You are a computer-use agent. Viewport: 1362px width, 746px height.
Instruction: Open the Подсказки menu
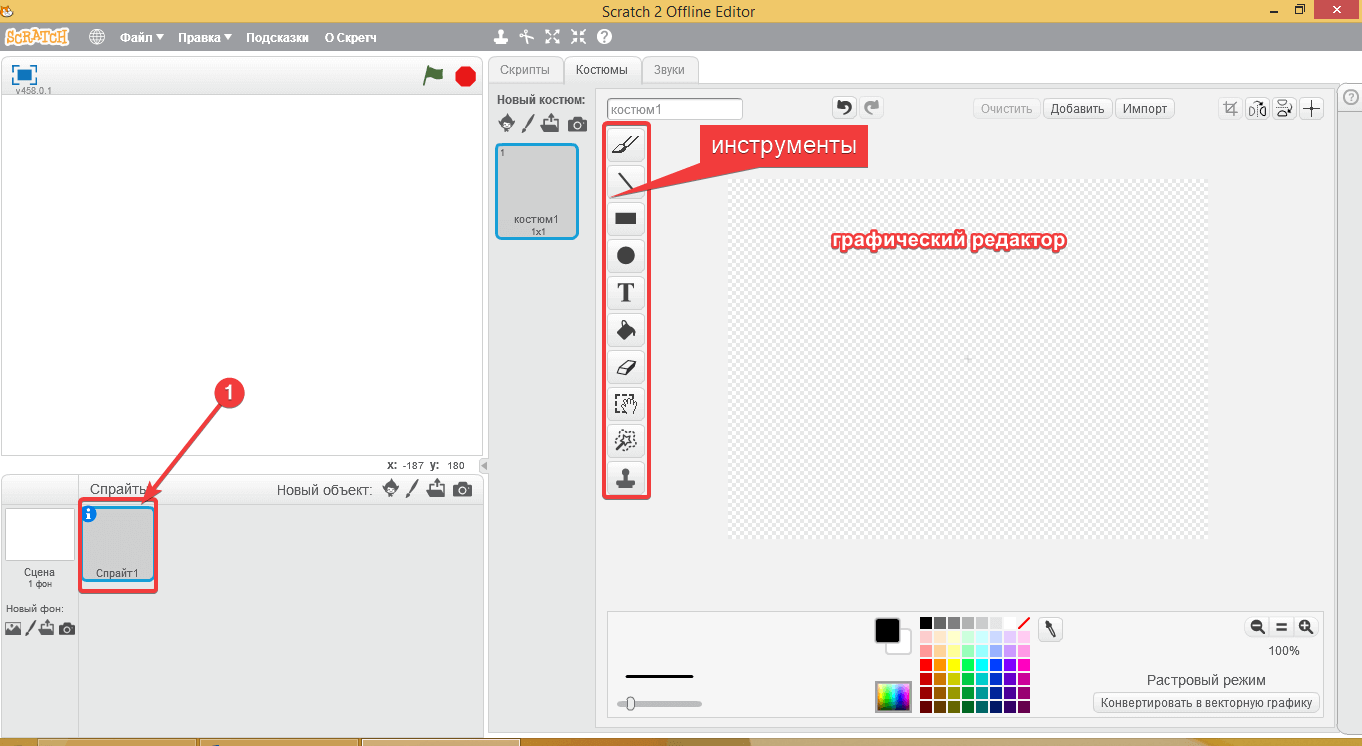[277, 37]
